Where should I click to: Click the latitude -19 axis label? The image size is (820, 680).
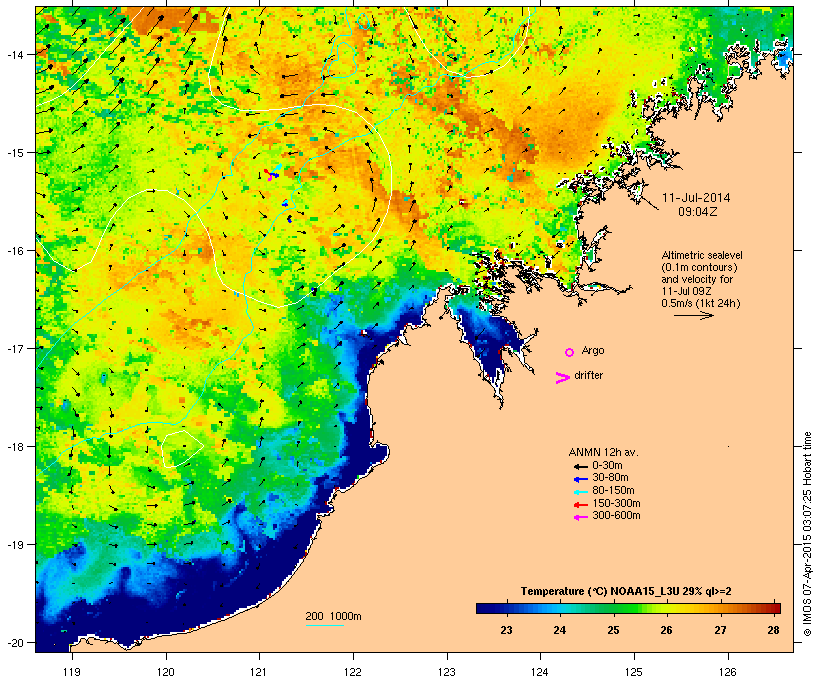(15, 545)
